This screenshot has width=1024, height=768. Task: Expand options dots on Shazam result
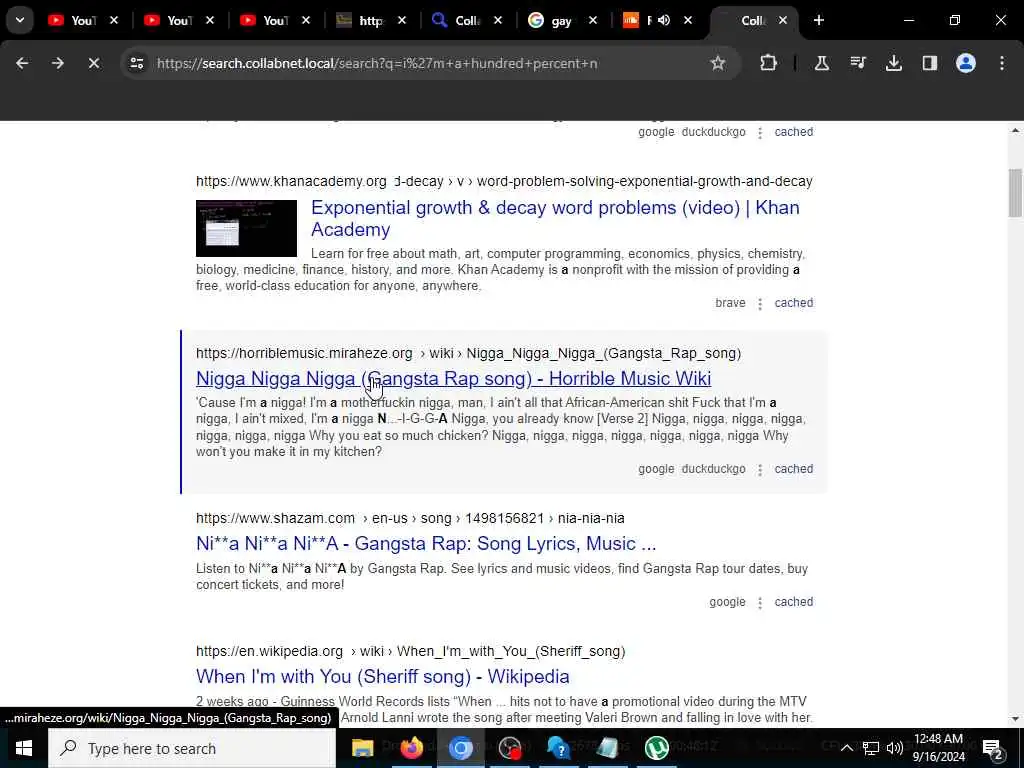pyautogui.click(x=760, y=603)
